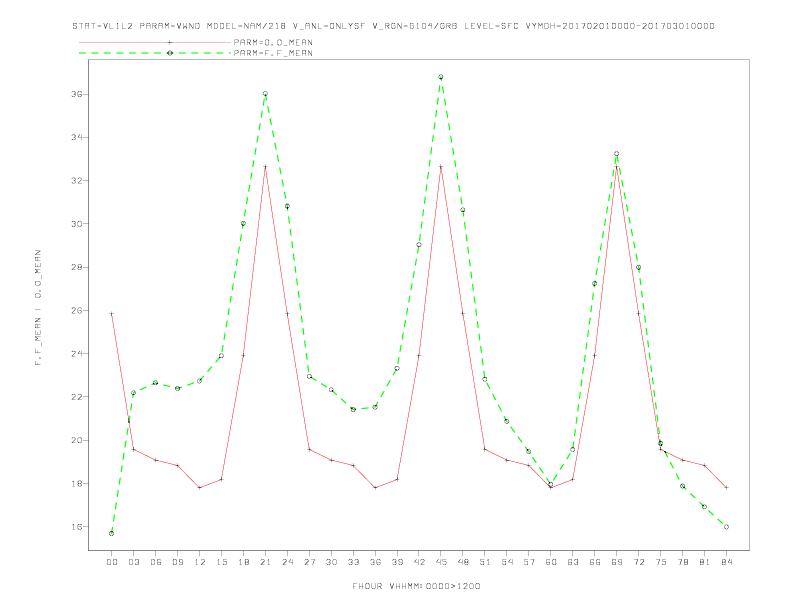Click green forecast peak marker at hour 45
Image resolution: width=792 pixels, height=612 pixels.
tap(441, 77)
